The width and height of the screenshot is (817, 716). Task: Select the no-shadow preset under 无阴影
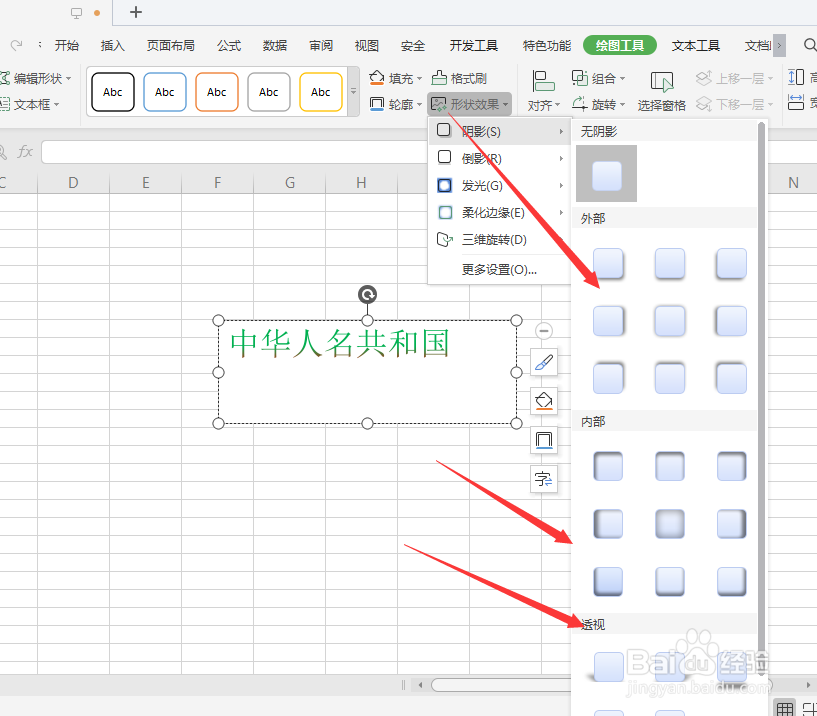tap(606, 174)
